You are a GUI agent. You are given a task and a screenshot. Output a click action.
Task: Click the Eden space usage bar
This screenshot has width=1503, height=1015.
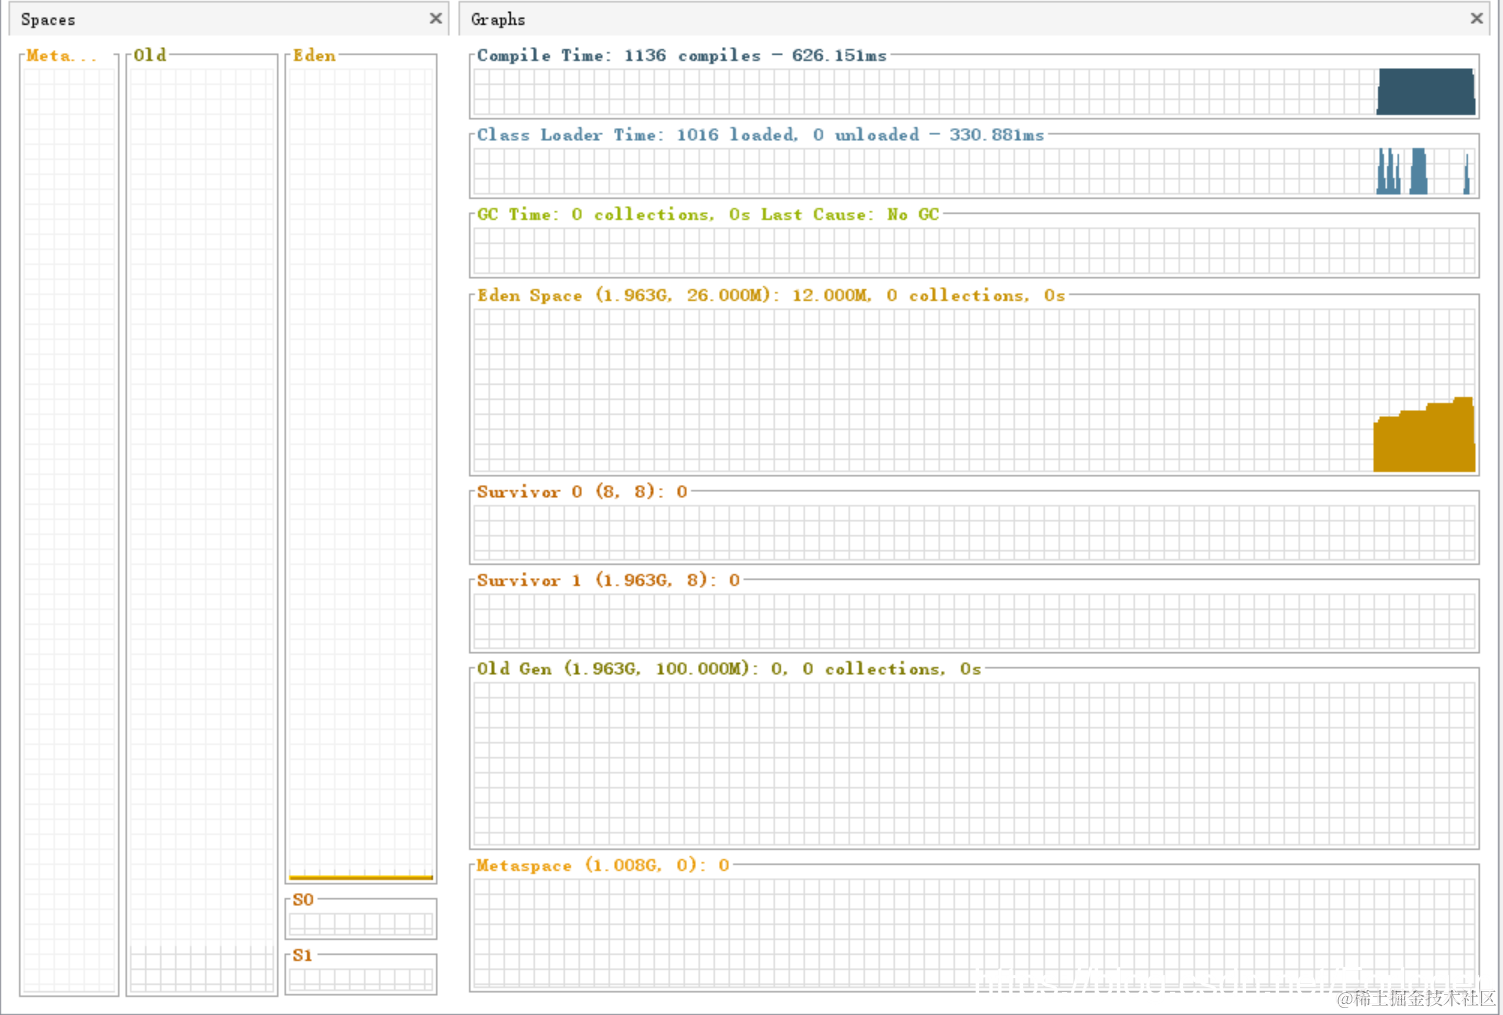(x=361, y=877)
